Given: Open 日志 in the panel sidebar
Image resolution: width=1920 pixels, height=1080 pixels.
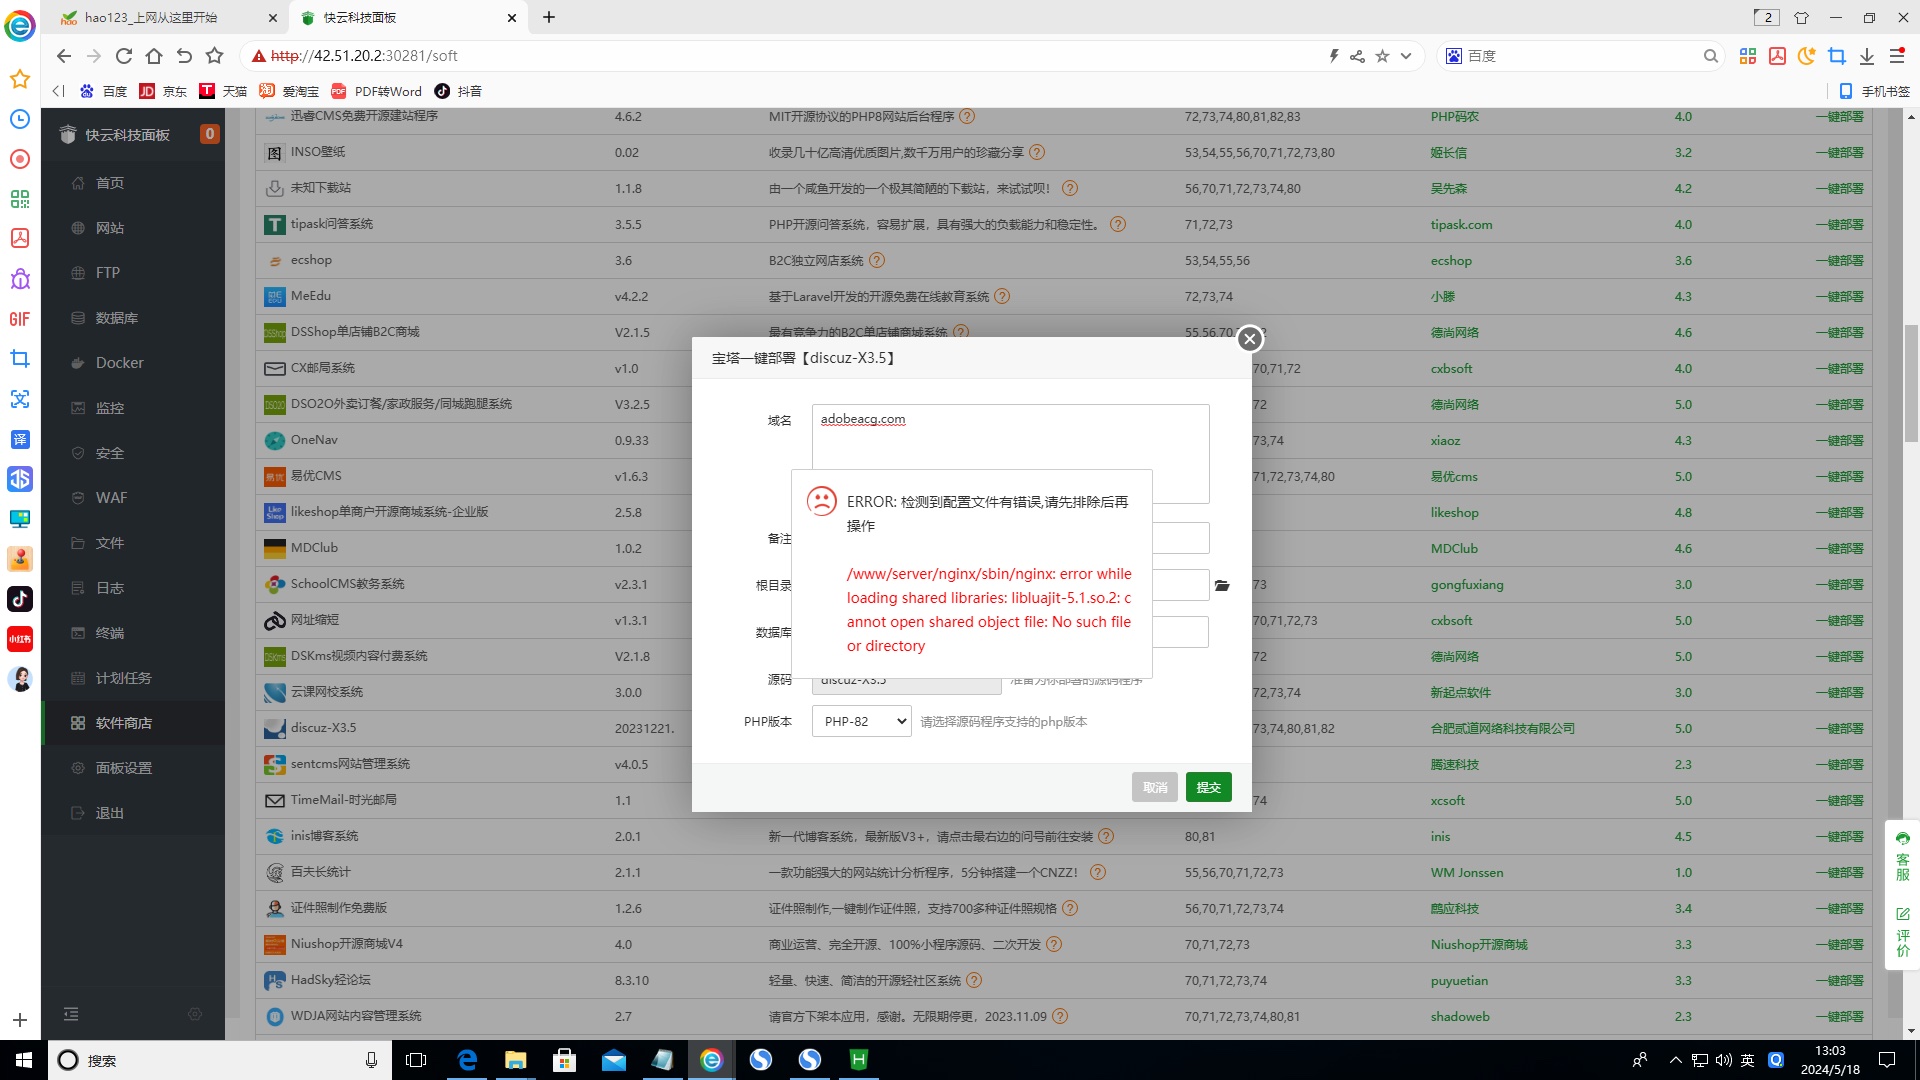Looking at the screenshot, I should pos(110,588).
